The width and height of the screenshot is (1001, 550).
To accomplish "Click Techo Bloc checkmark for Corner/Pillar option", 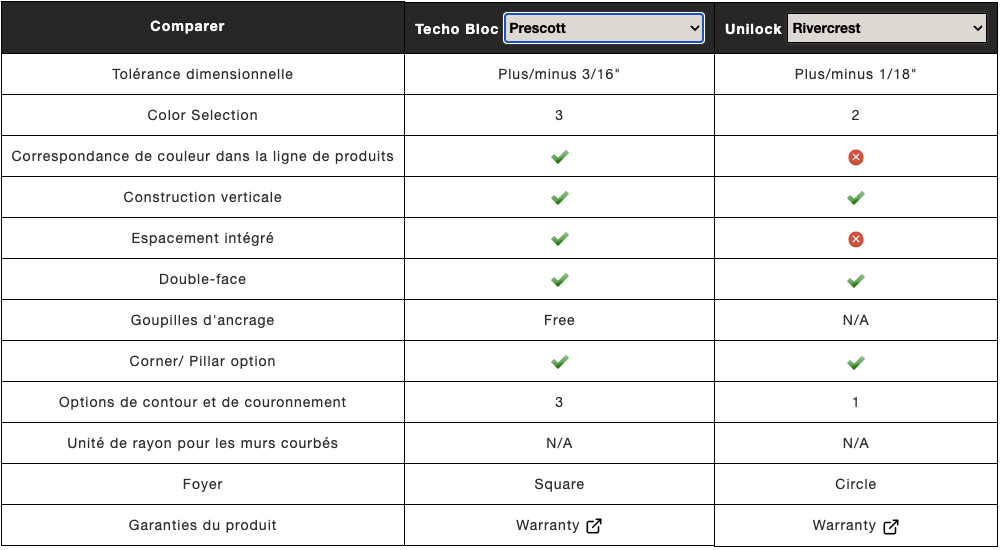I will tap(559, 362).
